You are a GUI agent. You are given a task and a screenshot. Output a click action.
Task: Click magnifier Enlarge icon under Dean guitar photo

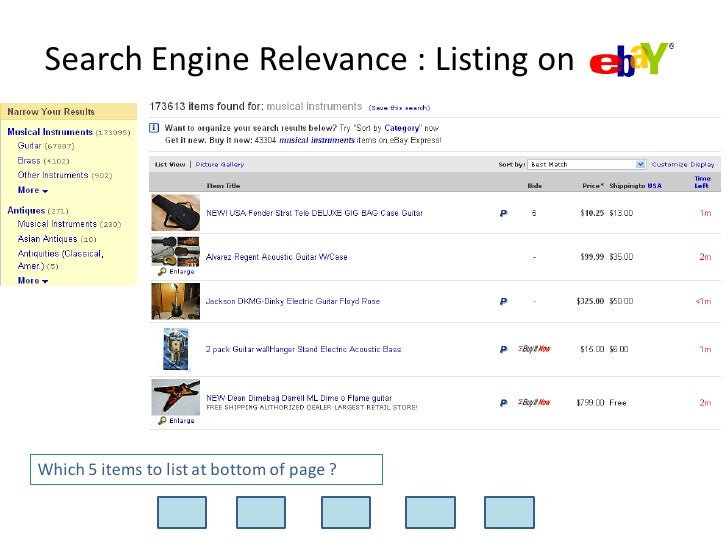tap(162, 421)
